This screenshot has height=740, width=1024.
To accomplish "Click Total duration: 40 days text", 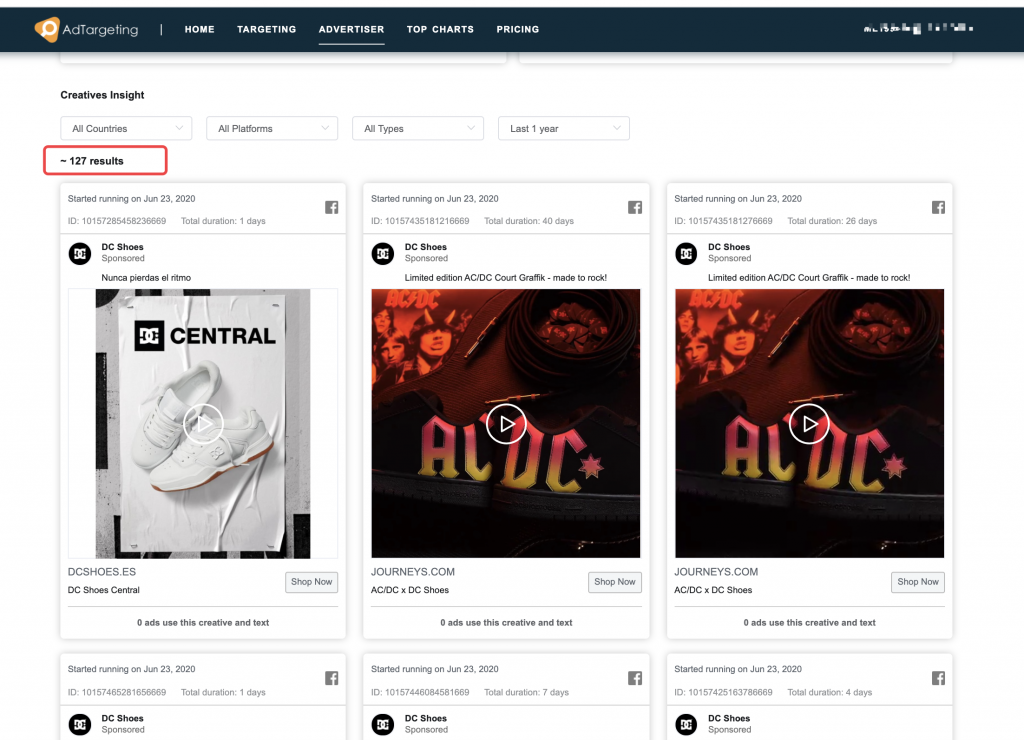I will coord(529,221).
